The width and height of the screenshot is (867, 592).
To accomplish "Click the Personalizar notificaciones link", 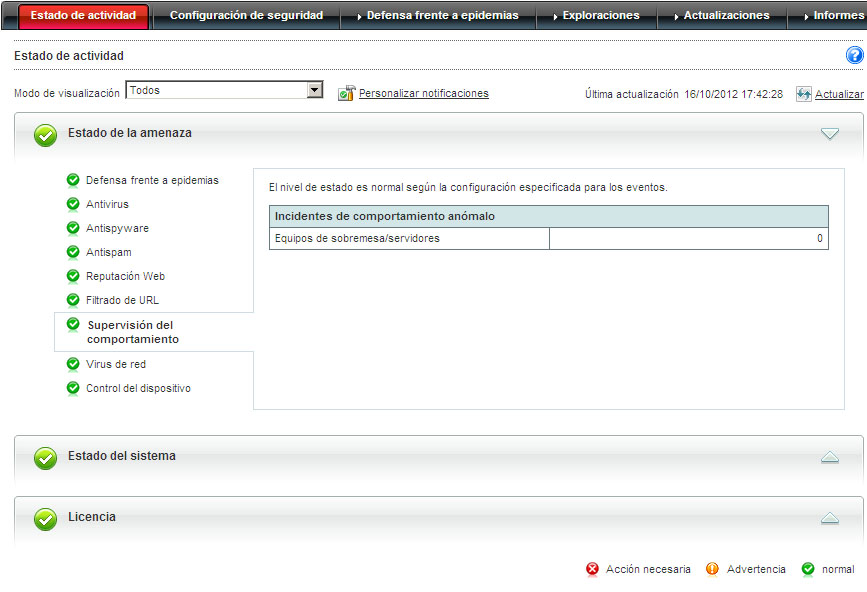I will point(423,93).
